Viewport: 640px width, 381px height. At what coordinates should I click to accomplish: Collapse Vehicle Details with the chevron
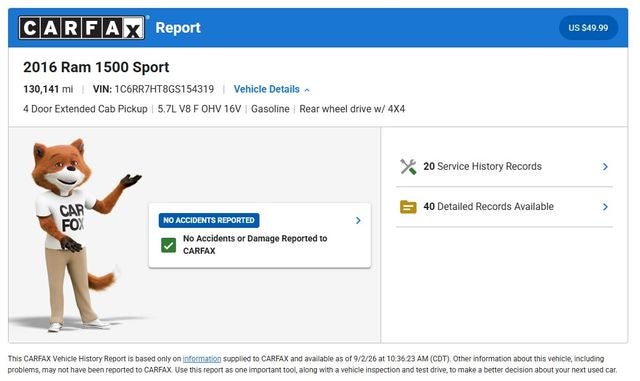[307, 90]
